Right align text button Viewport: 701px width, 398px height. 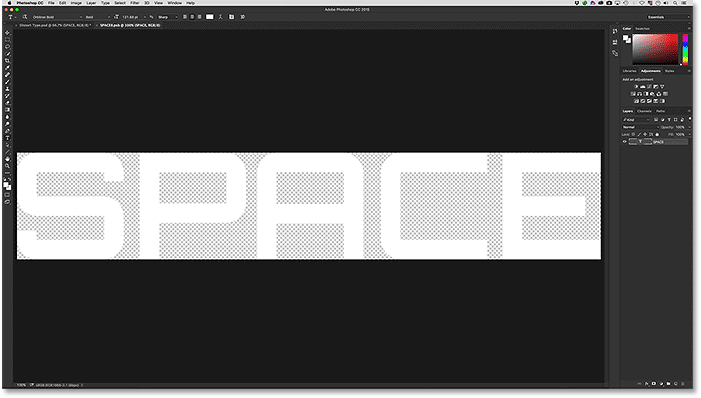(199, 17)
